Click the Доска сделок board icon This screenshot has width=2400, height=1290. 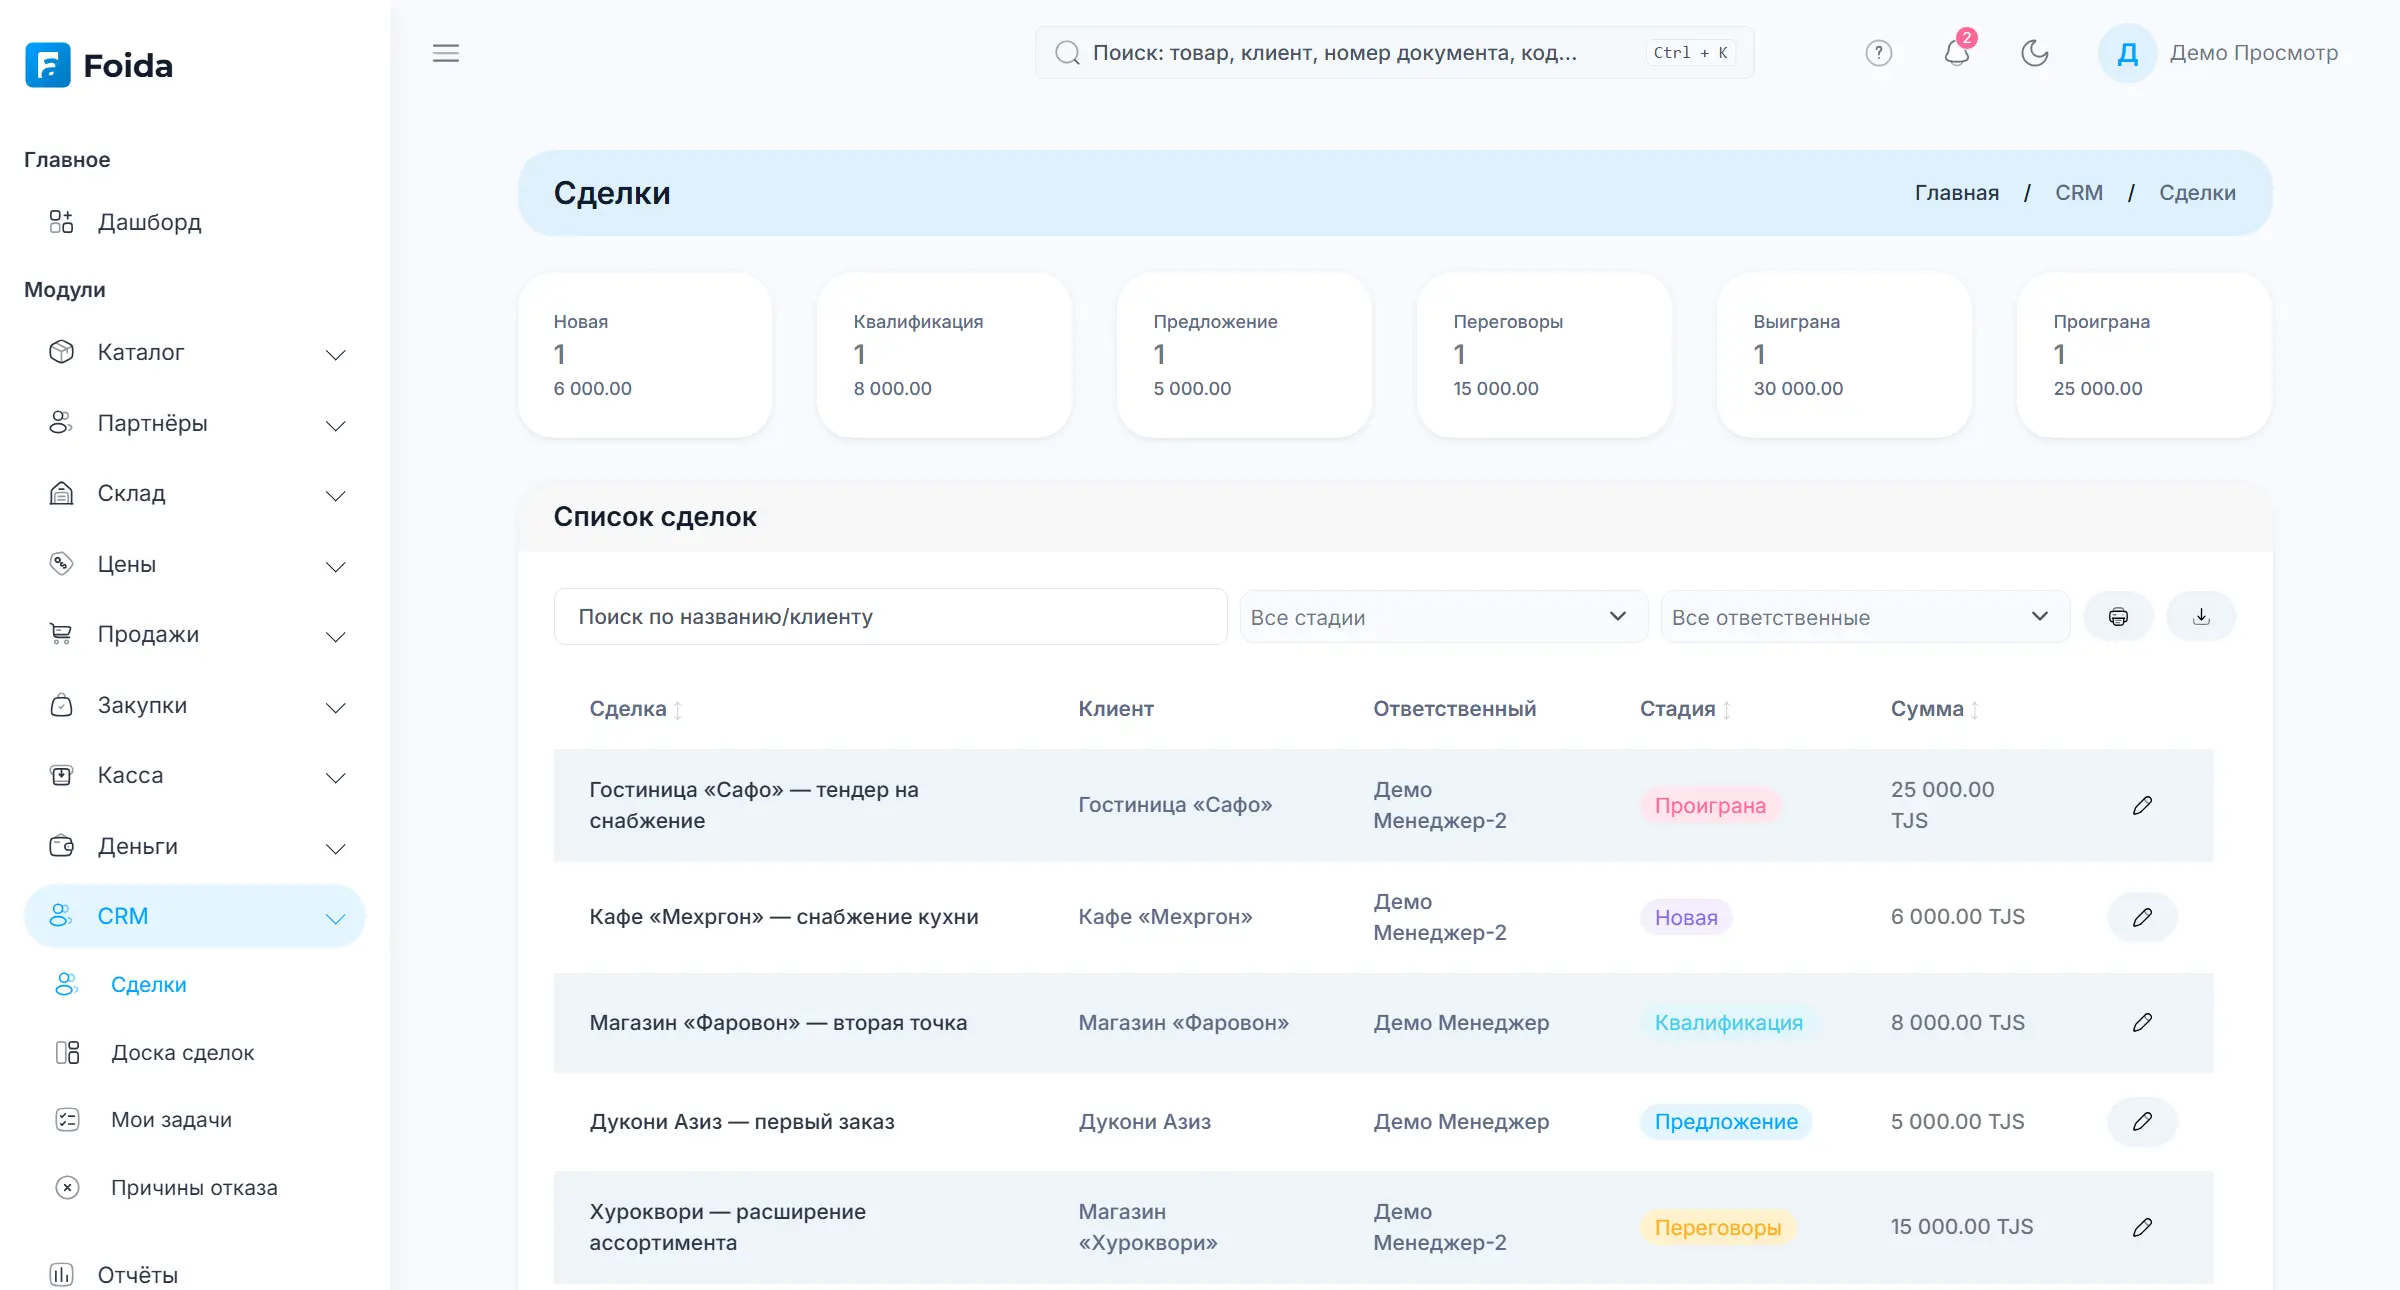[67, 1053]
